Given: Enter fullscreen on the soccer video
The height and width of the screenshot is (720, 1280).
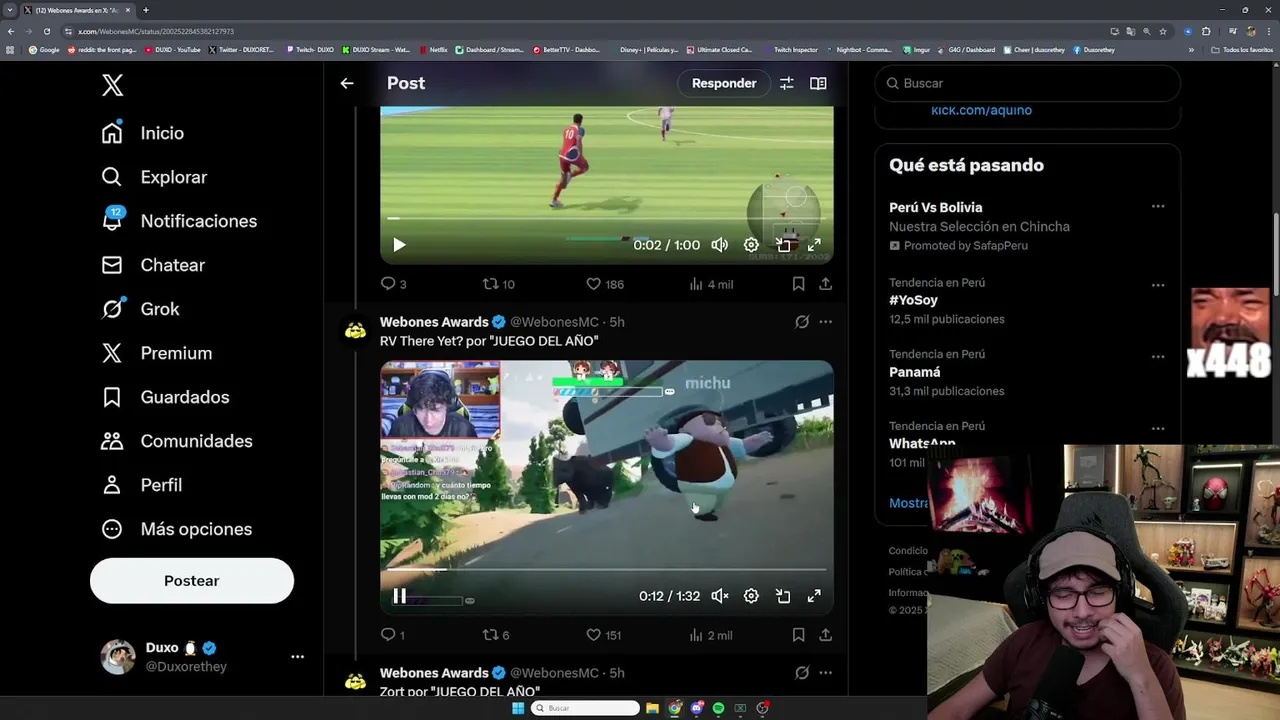Looking at the screenshot, I should pos(814,245).
